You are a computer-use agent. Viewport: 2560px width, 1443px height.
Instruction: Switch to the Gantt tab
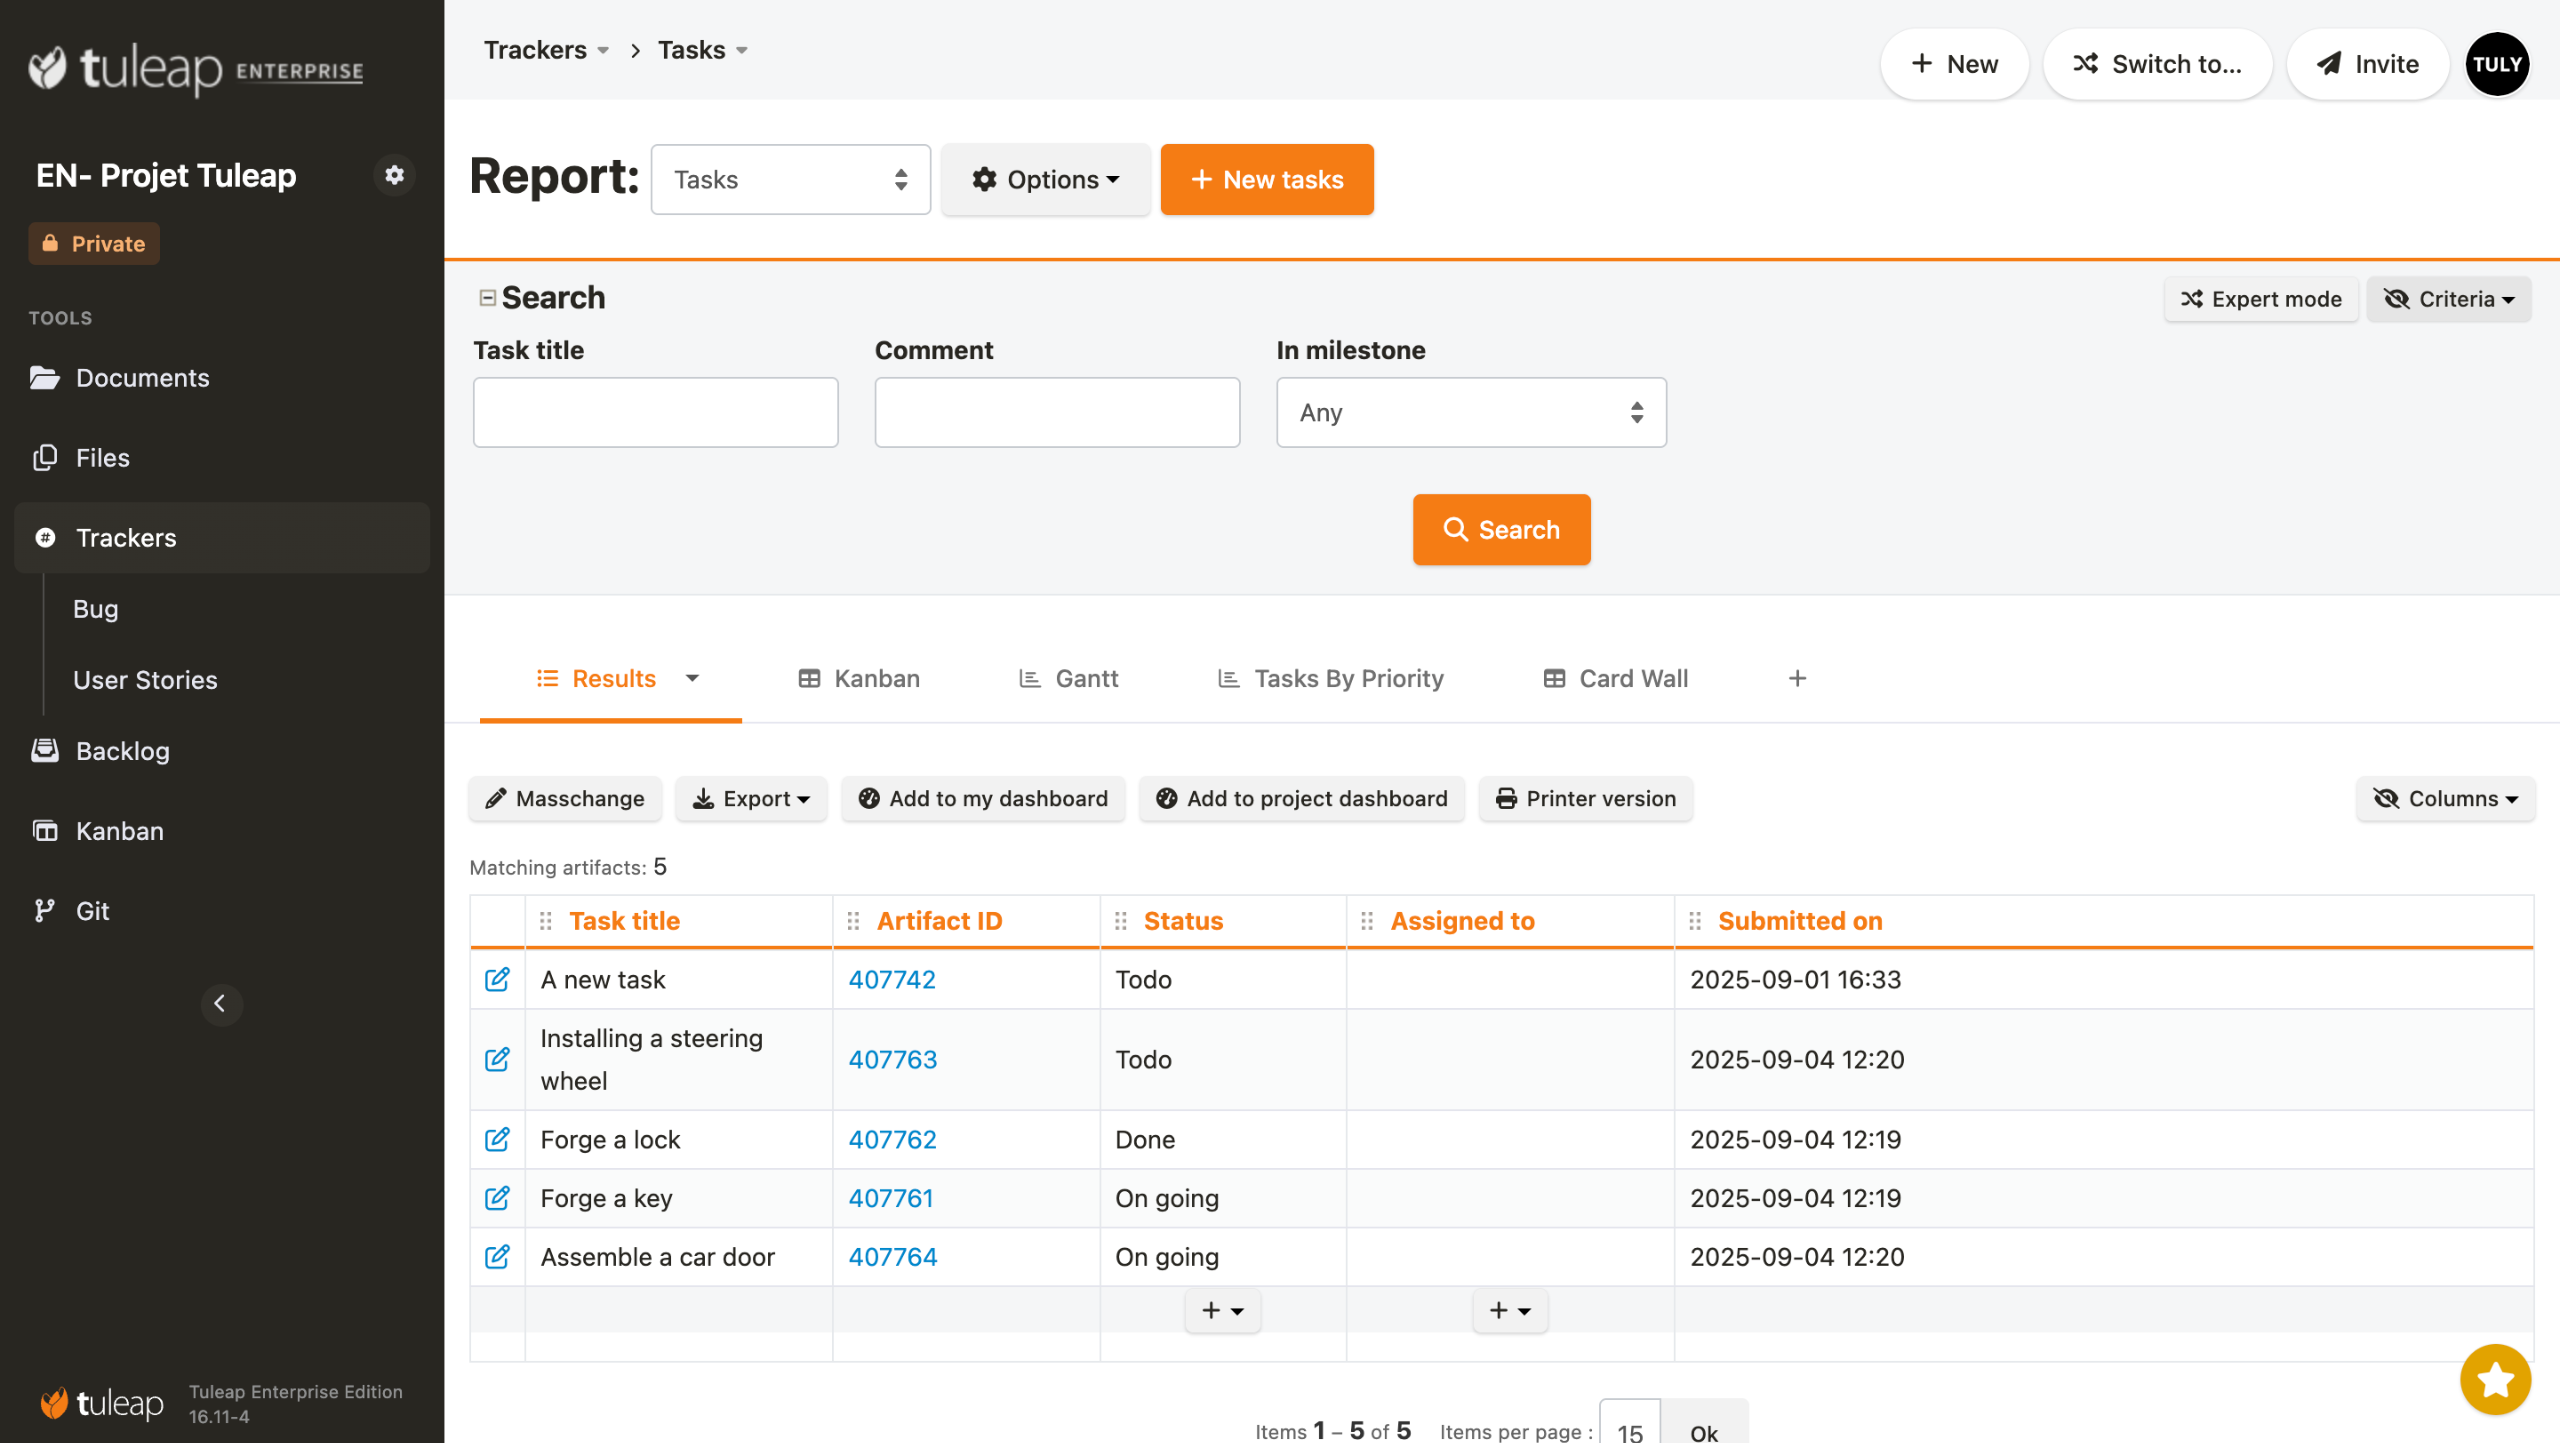[1068, 678]
